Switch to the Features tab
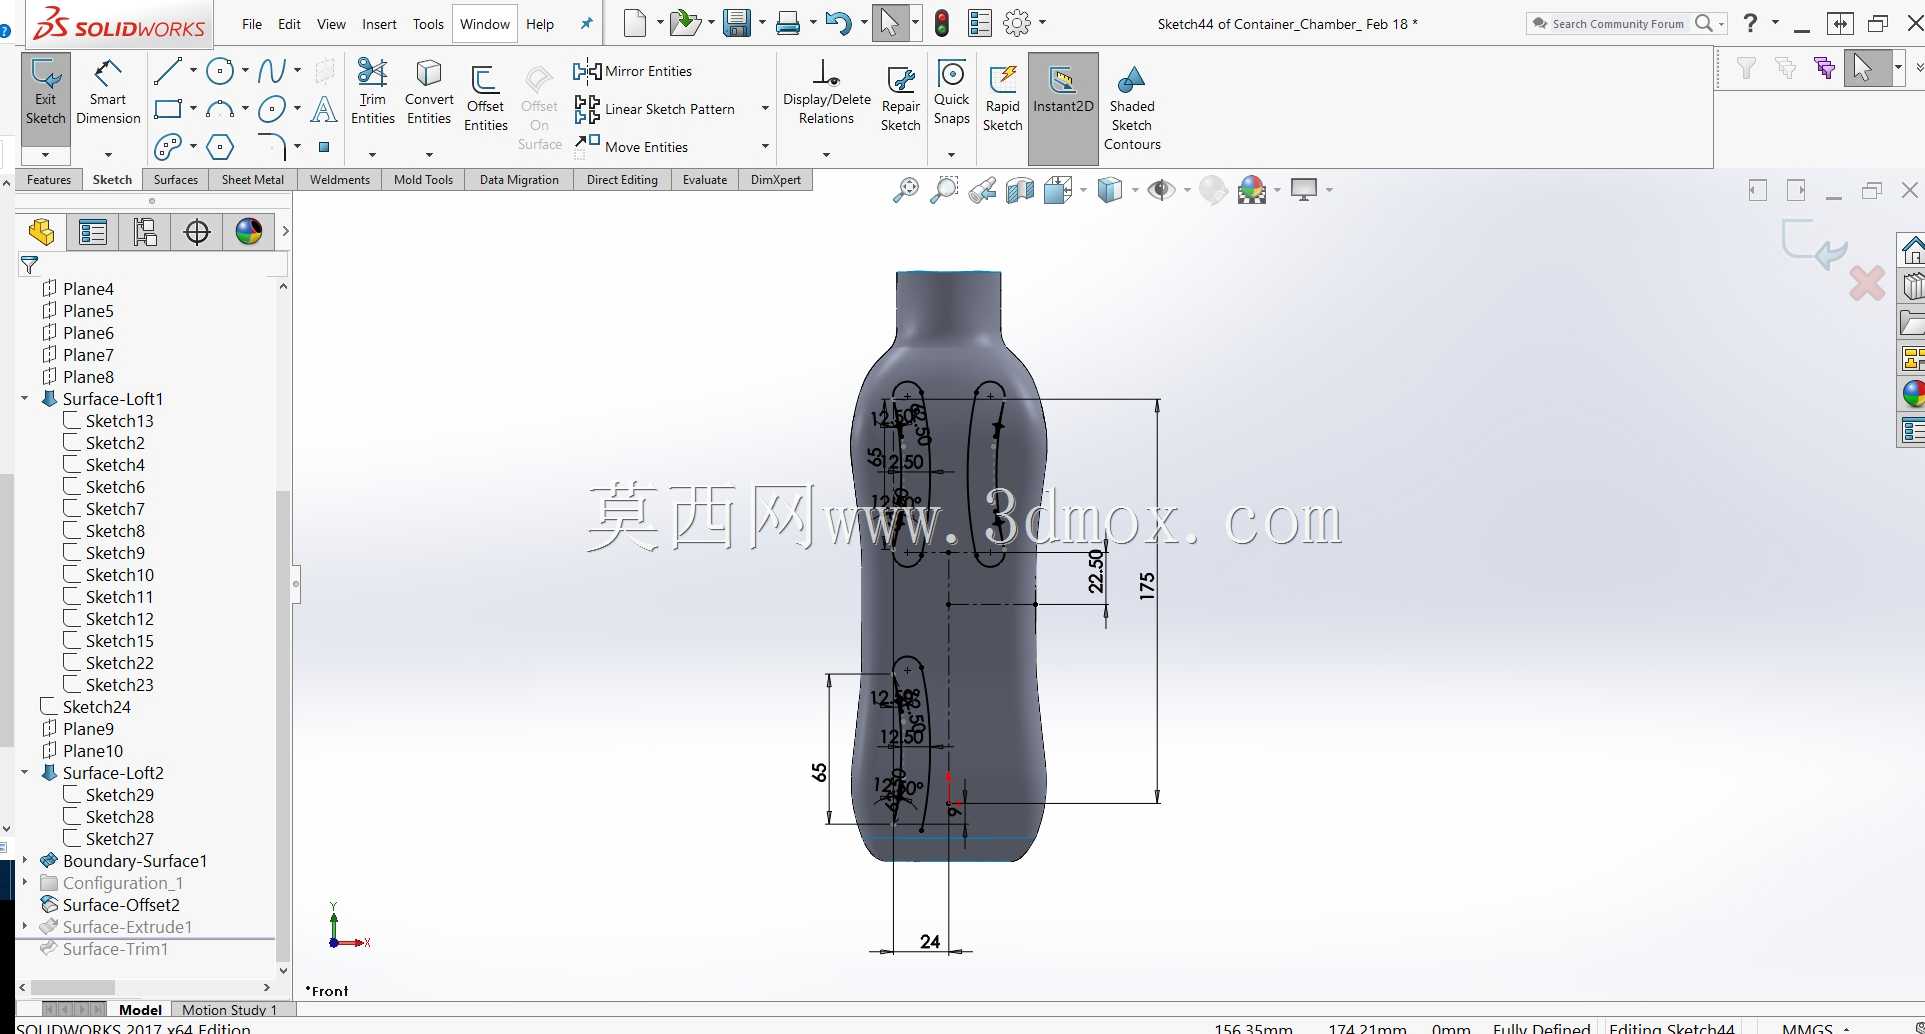The width and height of the screenshot is (1925, 1034). 49,180
